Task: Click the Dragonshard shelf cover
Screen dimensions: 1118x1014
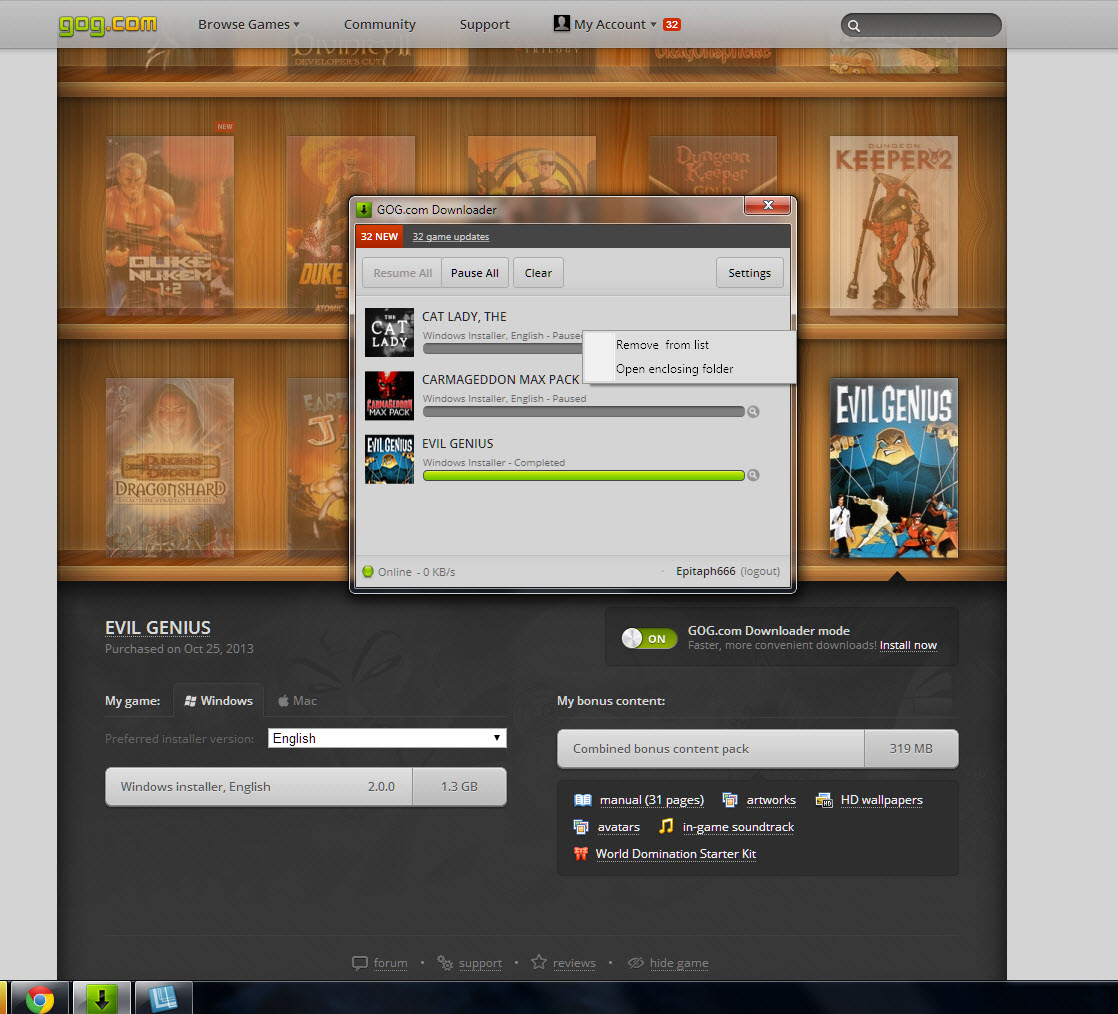Action: [x=170, y=468]
